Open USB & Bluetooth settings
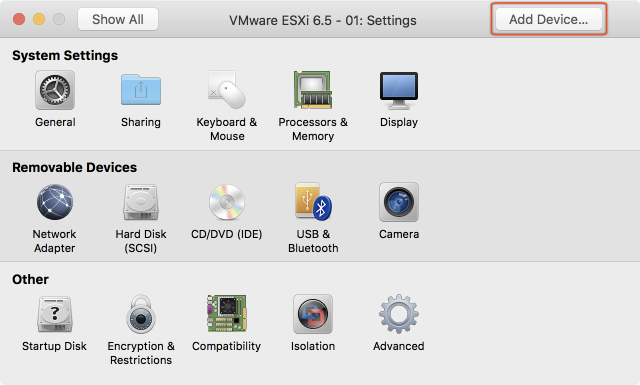Viewport: 640px width, 385px height. click(313, 202)
